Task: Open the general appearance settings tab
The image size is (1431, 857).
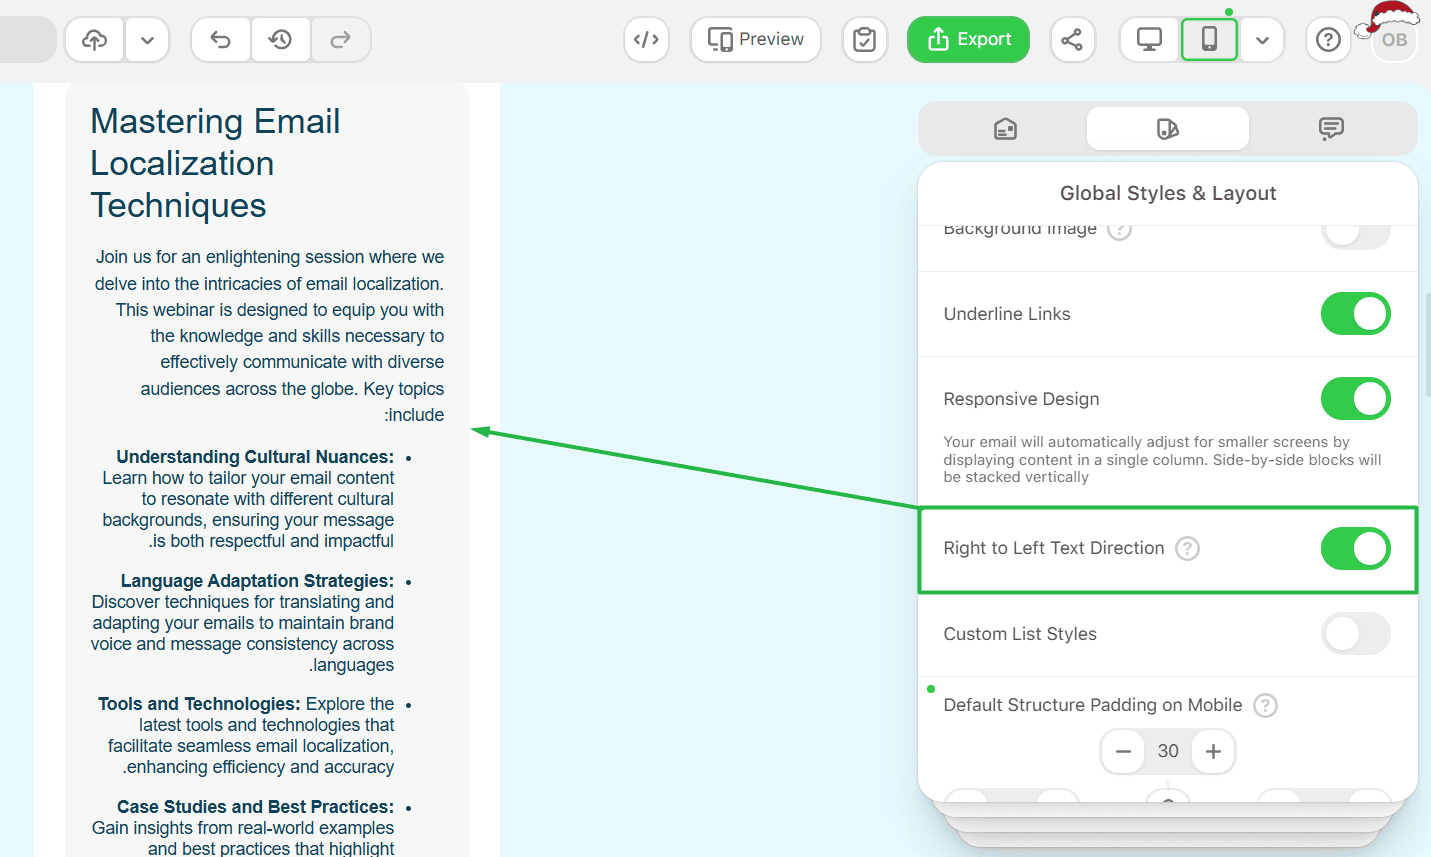Action: 1005,128
